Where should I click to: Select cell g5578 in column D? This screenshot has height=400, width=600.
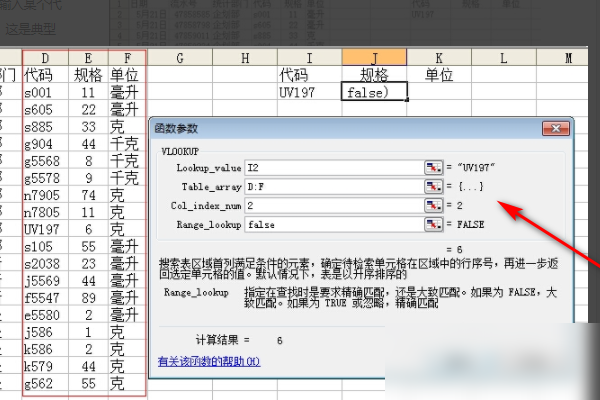[45, 178]
